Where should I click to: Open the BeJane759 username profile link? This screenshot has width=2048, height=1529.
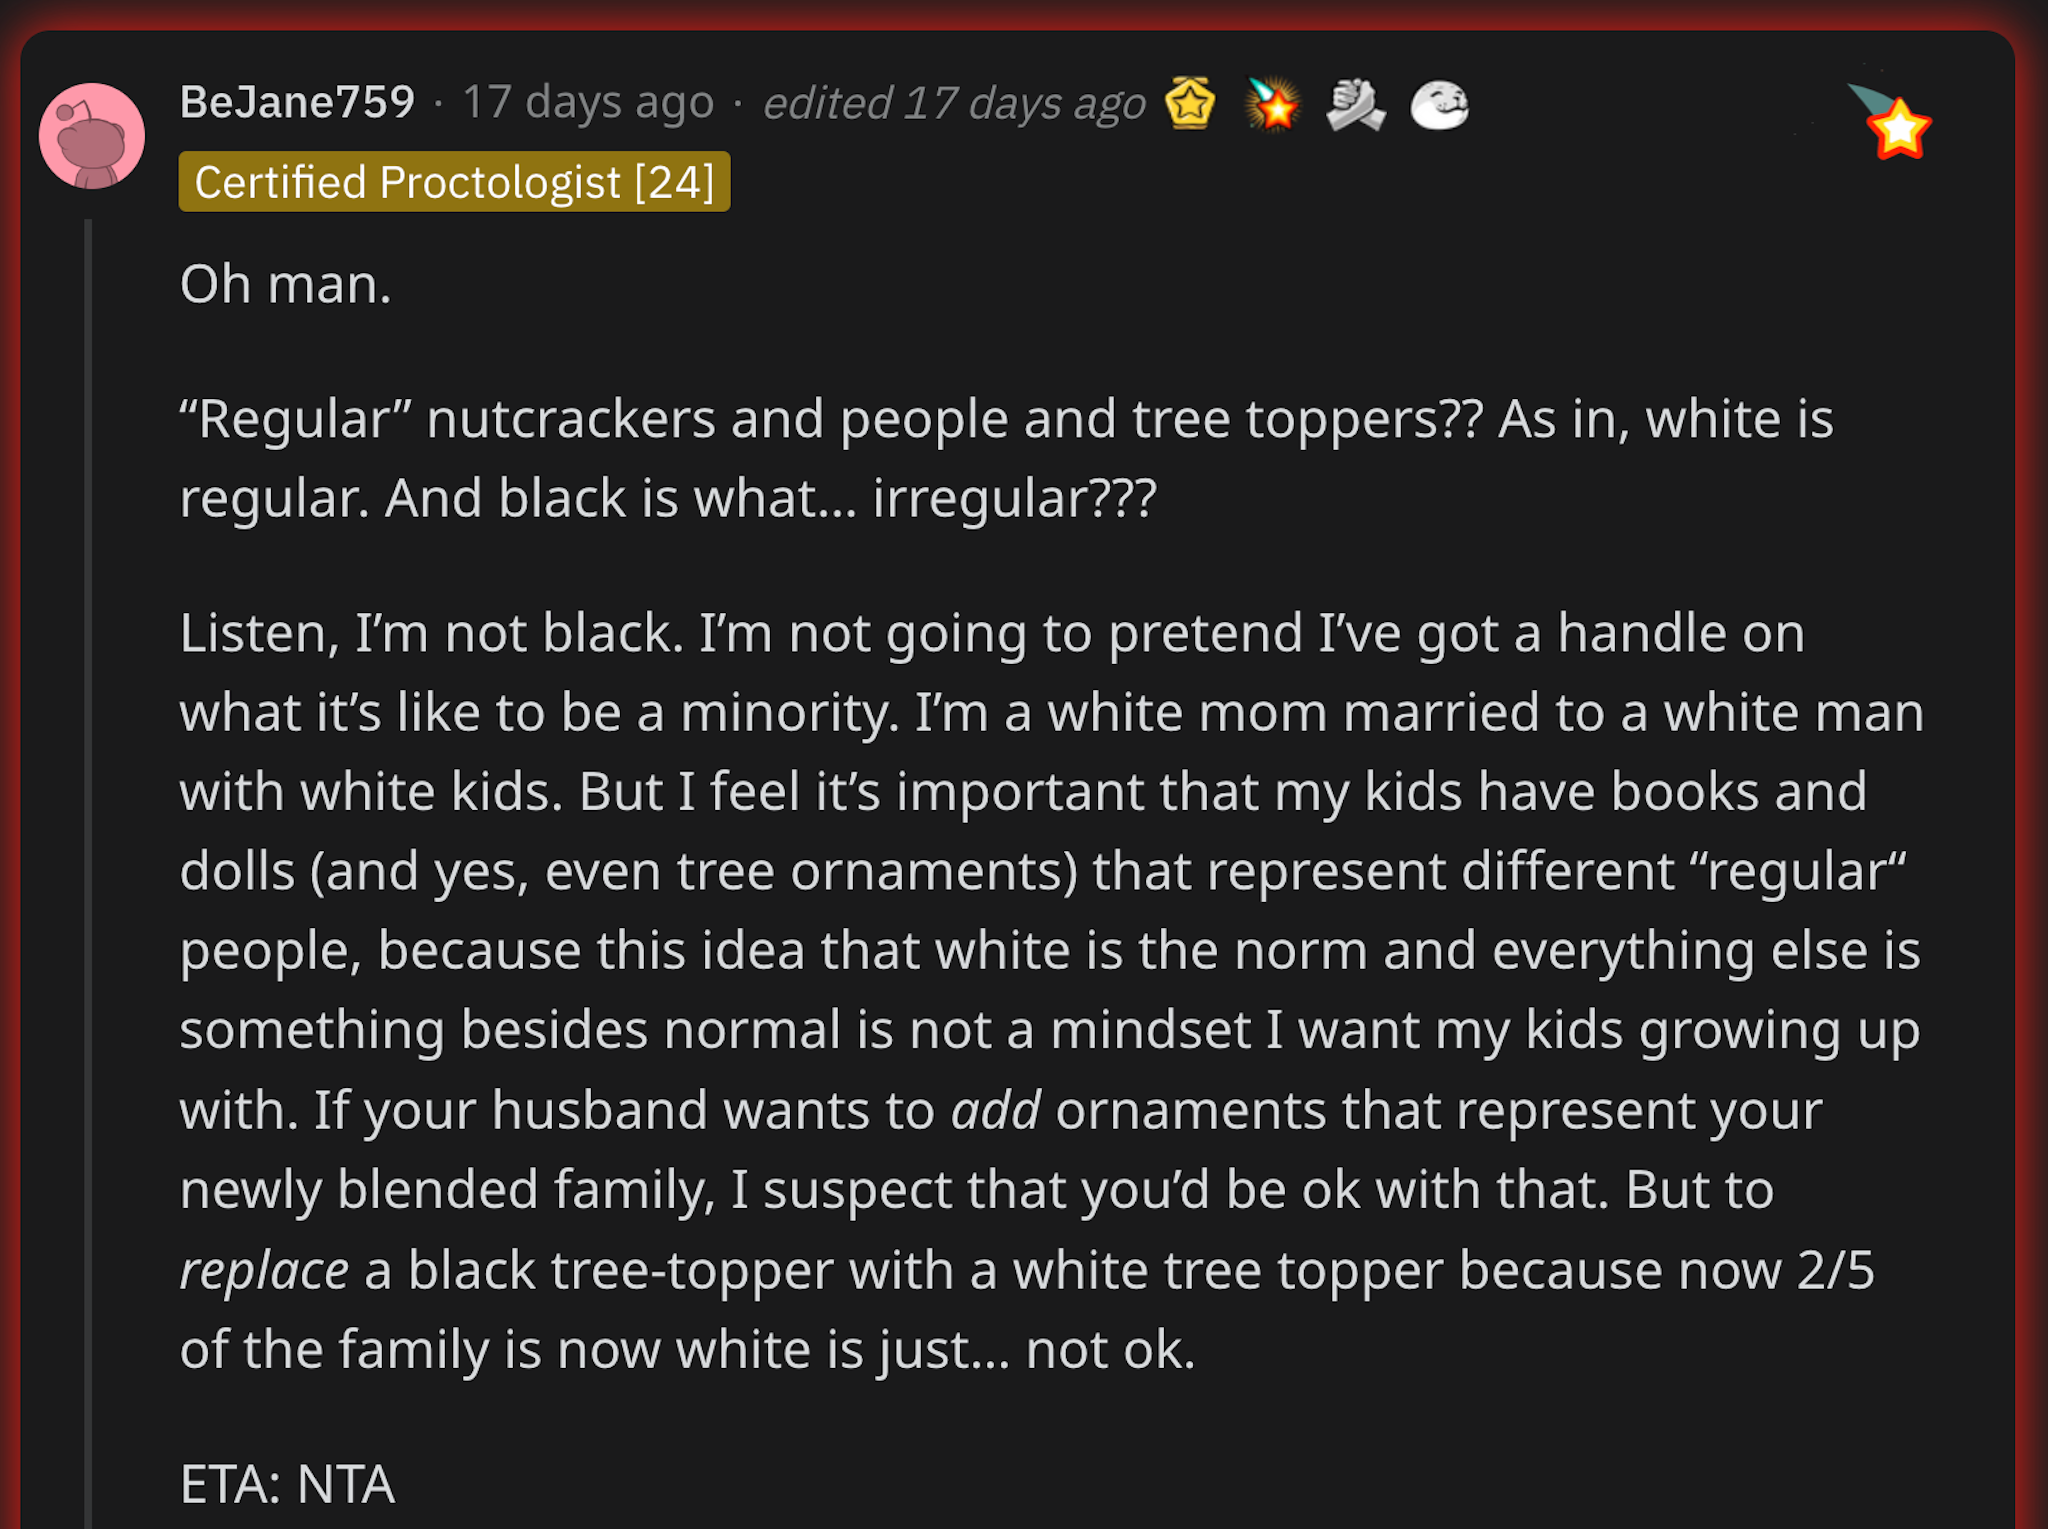[x=297, y=102]
